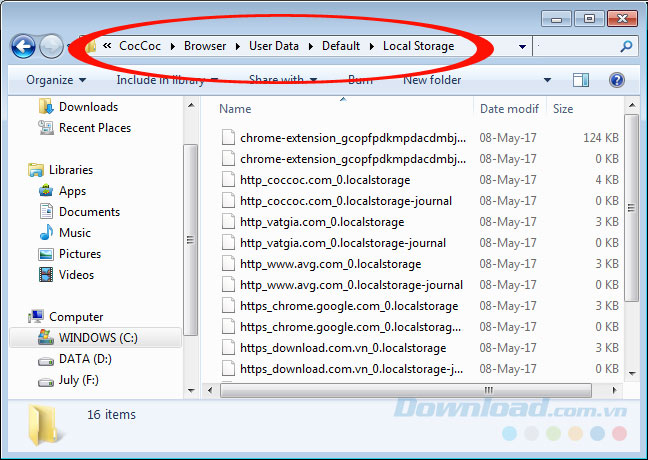The width and height of the screenshot is (648, 460).
Task: Click file icon of https_download.com.vn_0.localstorage
Action: [228, 348]
